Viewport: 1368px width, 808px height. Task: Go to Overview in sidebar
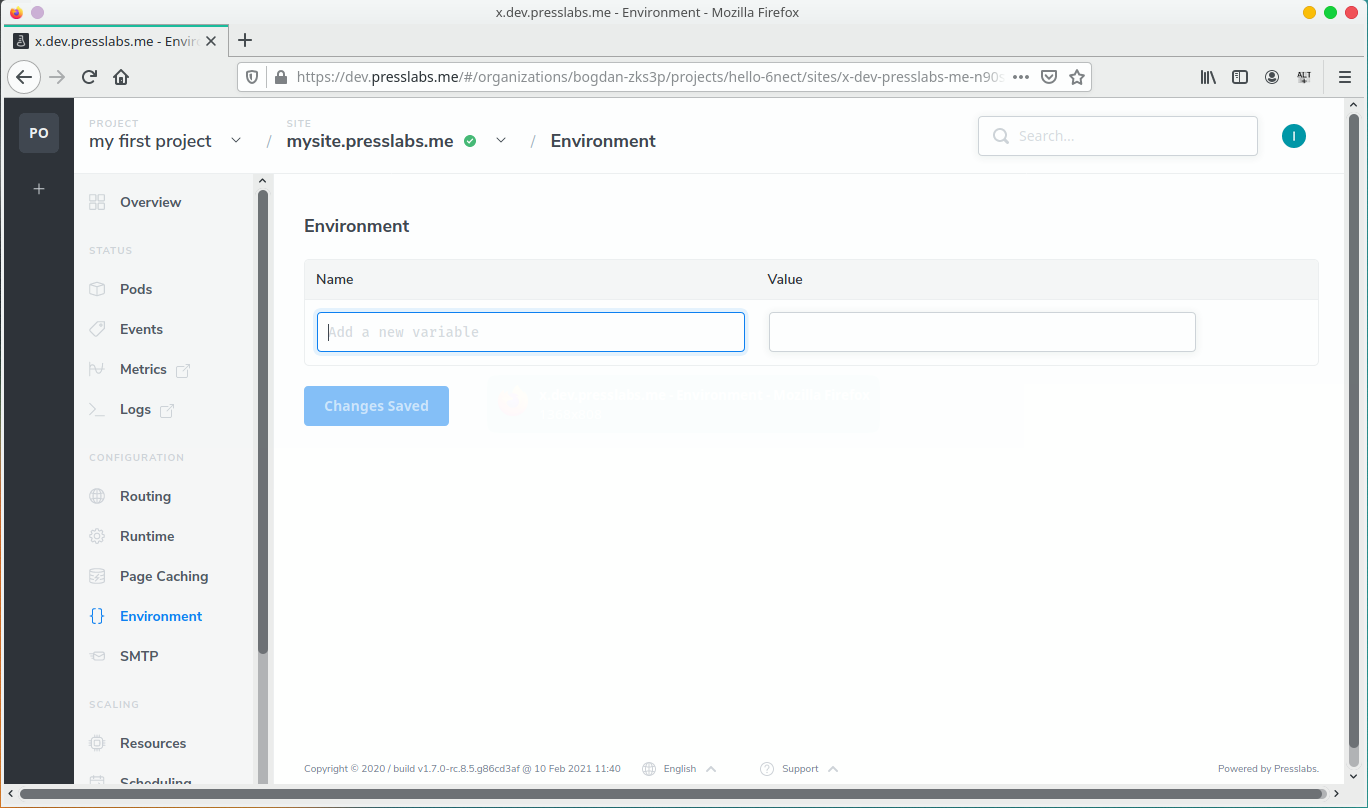(150, 202)
